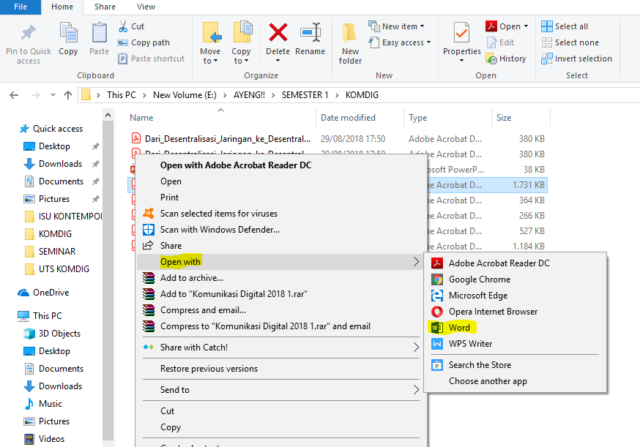This screenshot has height=447, width=640.
Task: Open Downloads under Quick access
Action: (x=60, y=164)
